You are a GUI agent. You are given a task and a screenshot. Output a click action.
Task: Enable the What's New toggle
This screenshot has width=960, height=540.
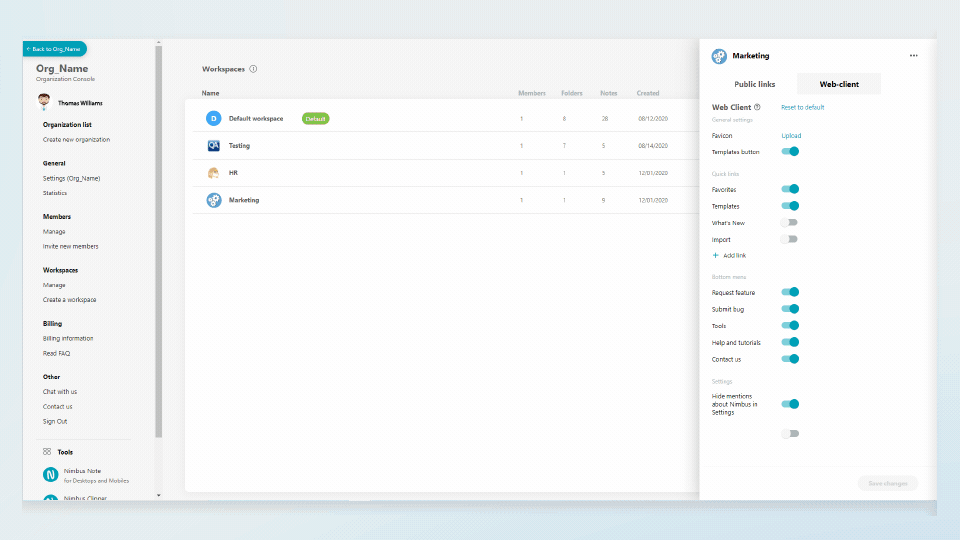[x=789, y=223]
